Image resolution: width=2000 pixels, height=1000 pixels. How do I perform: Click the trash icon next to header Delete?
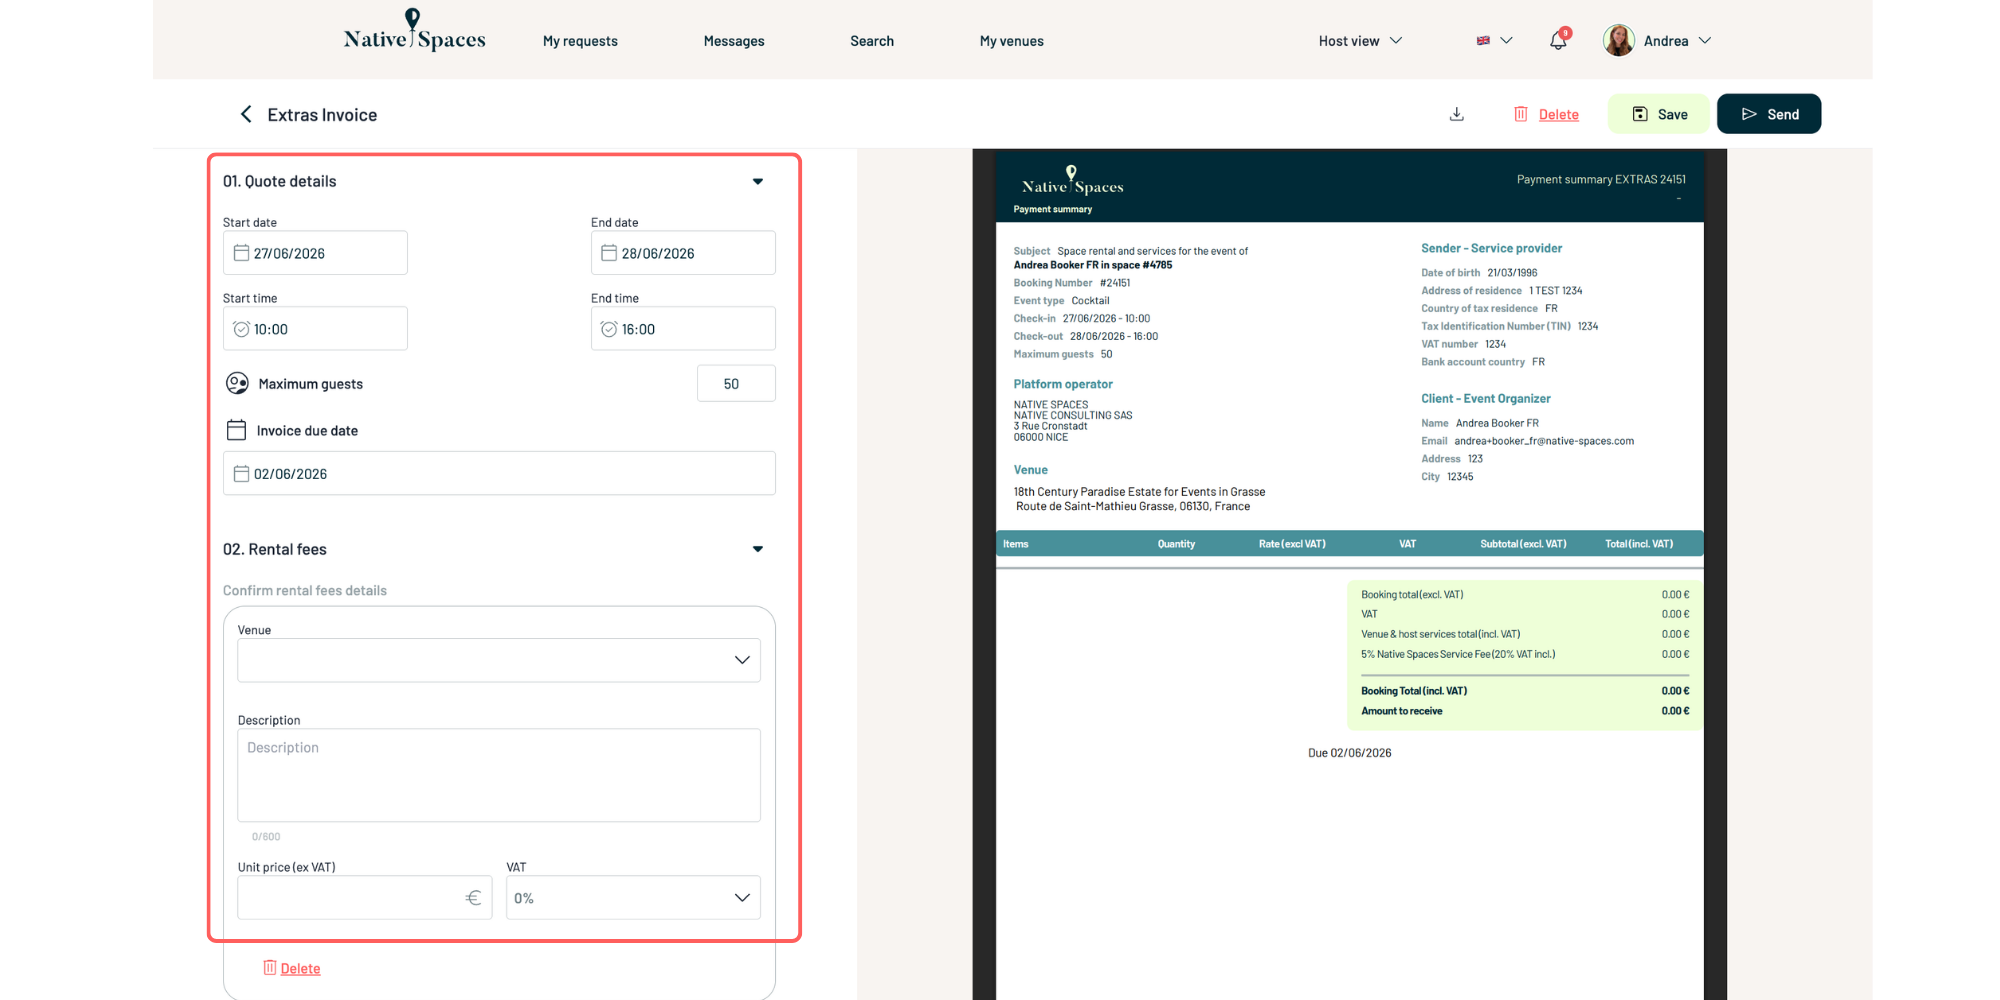1520,114
